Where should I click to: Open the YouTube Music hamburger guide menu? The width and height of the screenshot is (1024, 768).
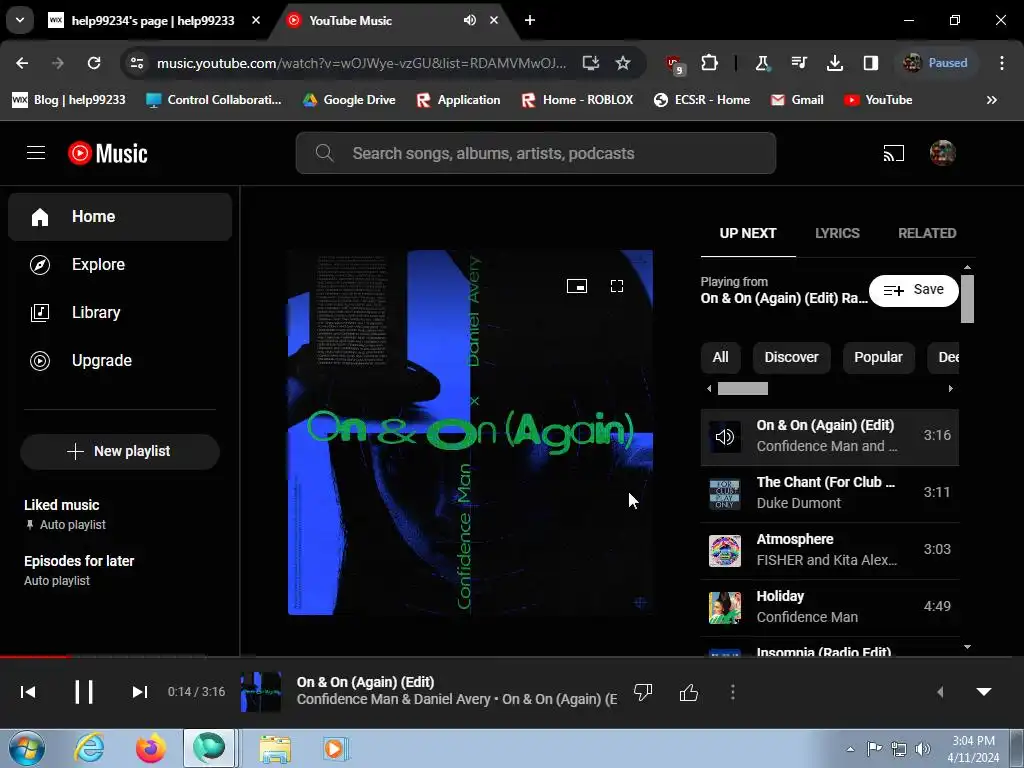pos(36,153)
